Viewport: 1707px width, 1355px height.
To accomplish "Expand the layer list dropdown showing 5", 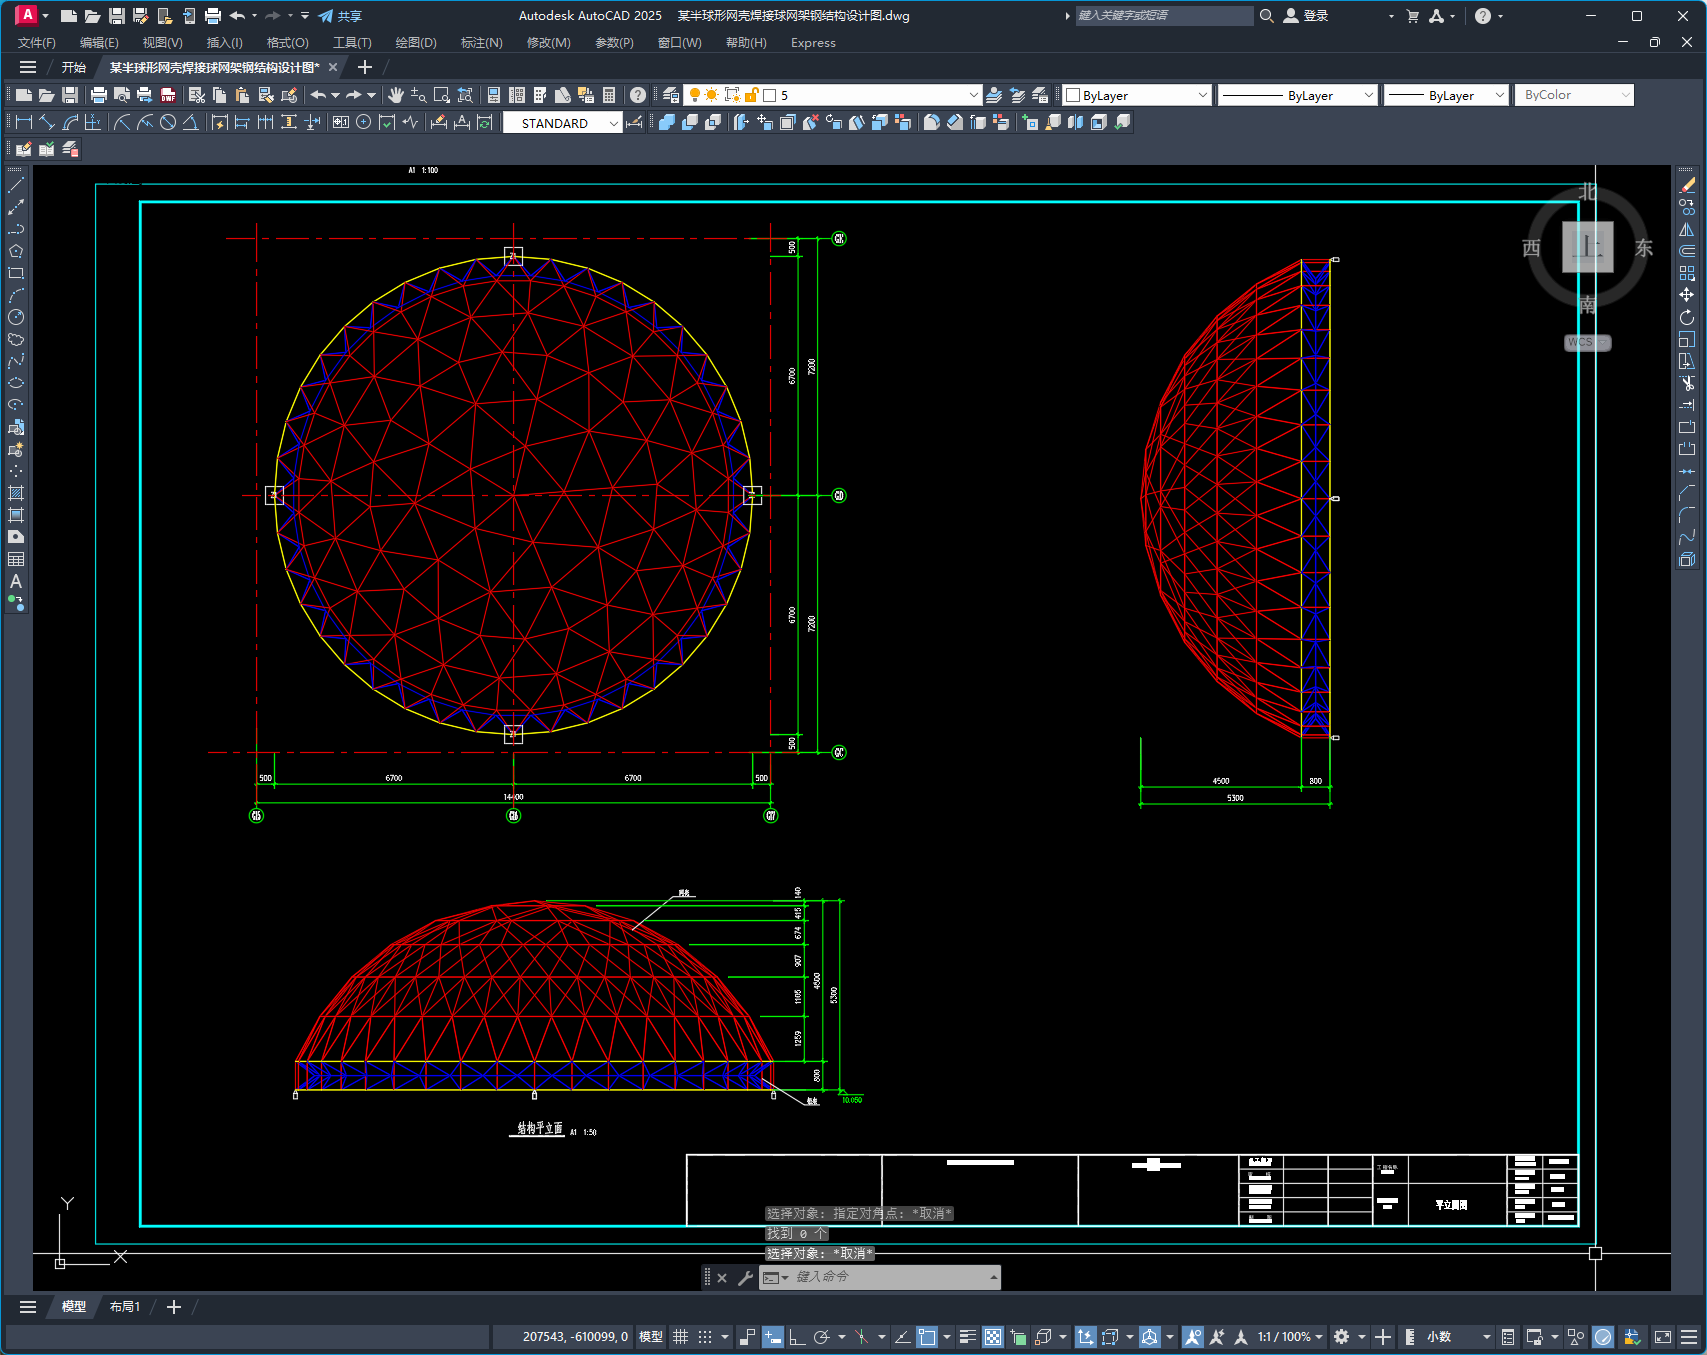I will [973, 95].
